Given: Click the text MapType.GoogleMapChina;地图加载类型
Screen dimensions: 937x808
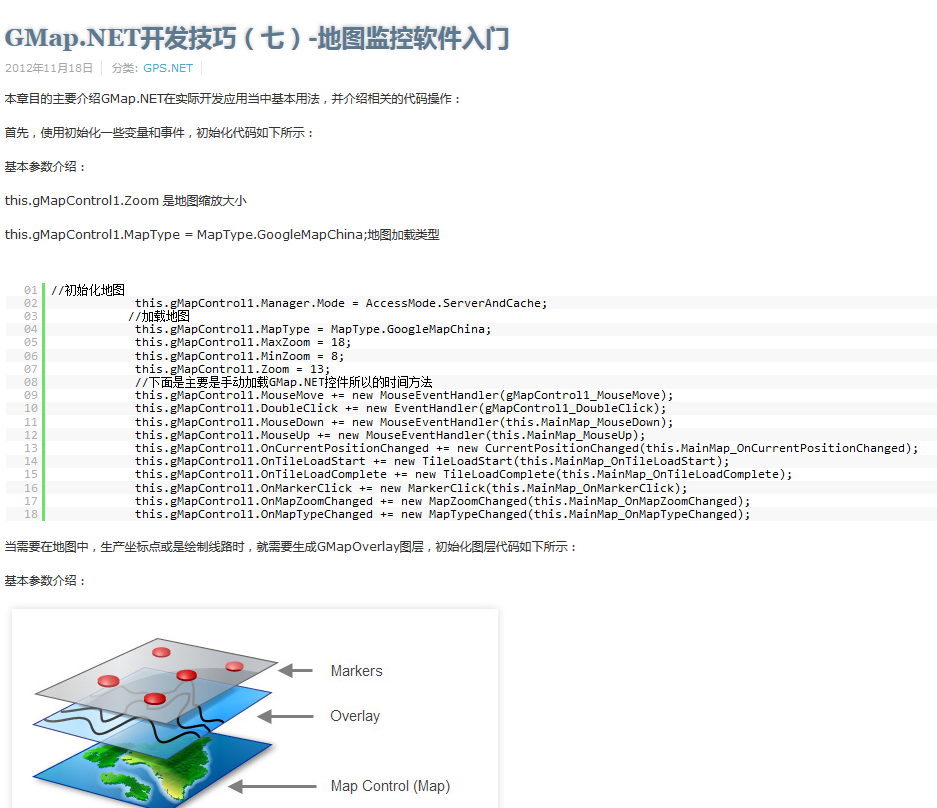Looking at the screenshot, I should 318,235.
